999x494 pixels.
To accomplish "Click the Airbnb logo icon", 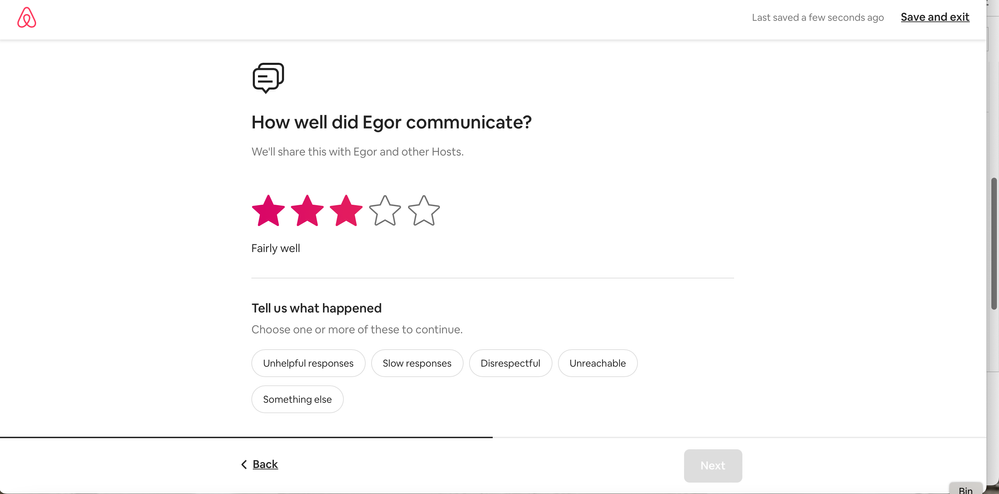I will click(27, 18).
